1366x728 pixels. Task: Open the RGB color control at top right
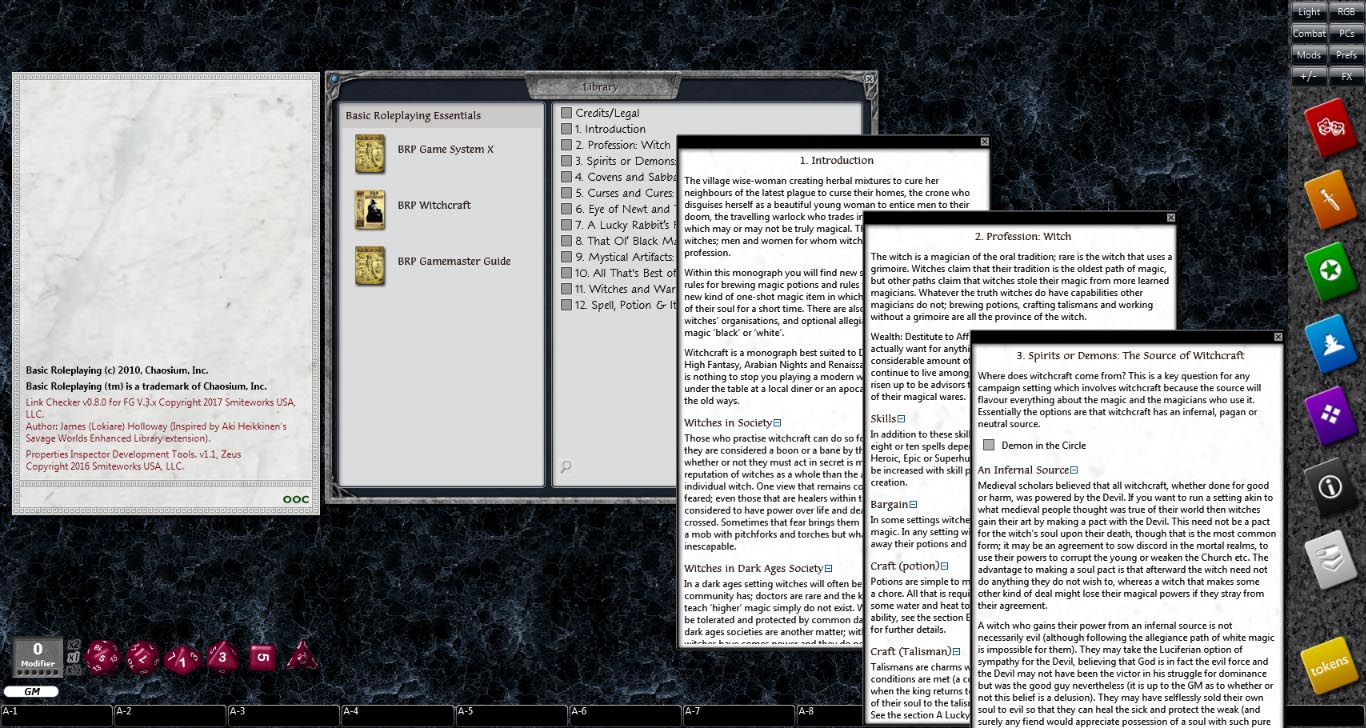point(1348,11)
